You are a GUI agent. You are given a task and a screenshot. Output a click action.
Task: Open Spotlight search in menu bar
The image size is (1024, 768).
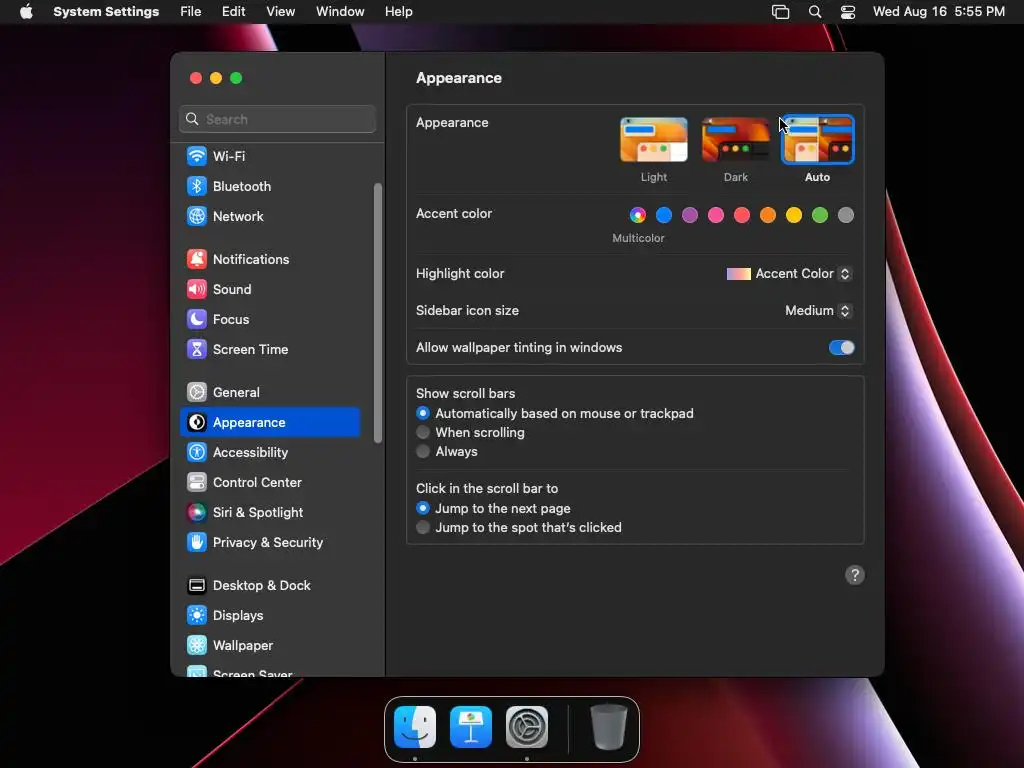[814, 12]
